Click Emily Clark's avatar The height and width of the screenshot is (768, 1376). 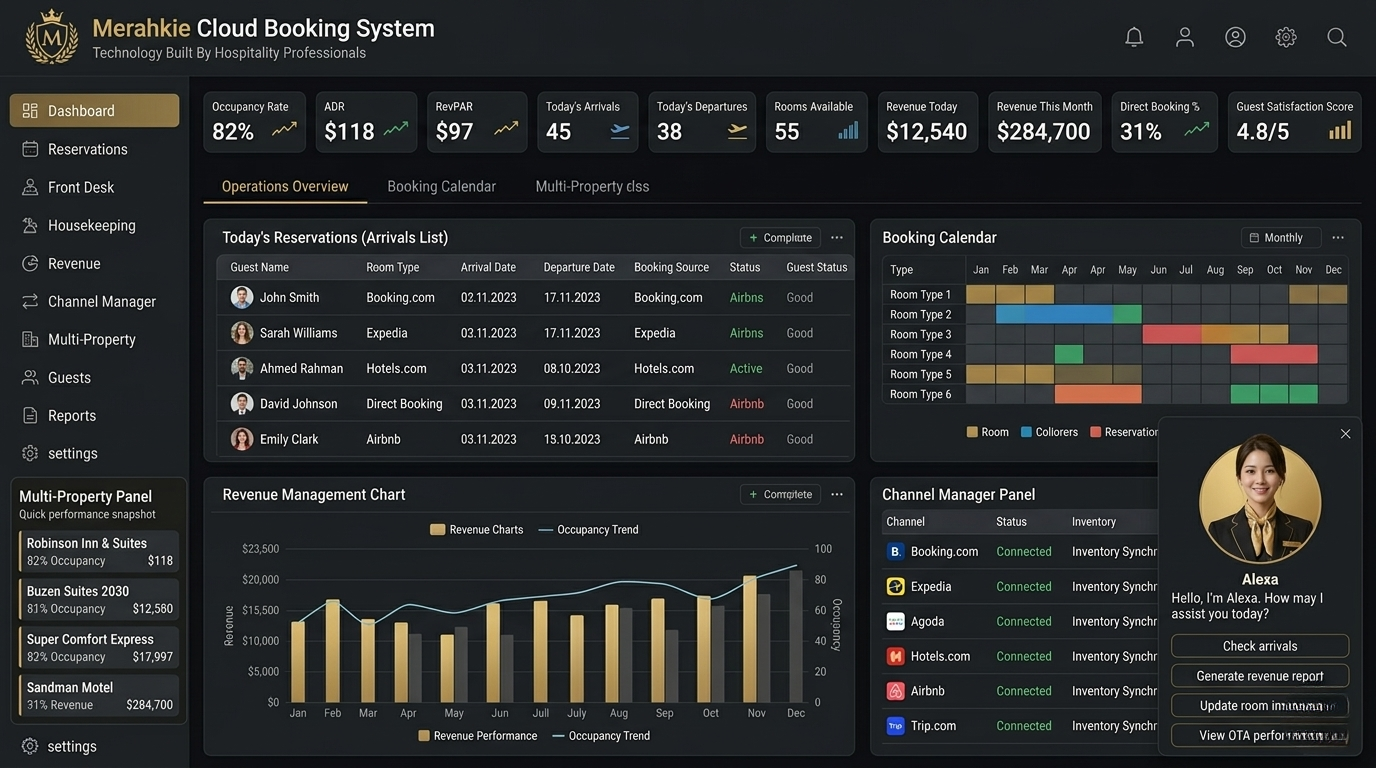[242, 439]
